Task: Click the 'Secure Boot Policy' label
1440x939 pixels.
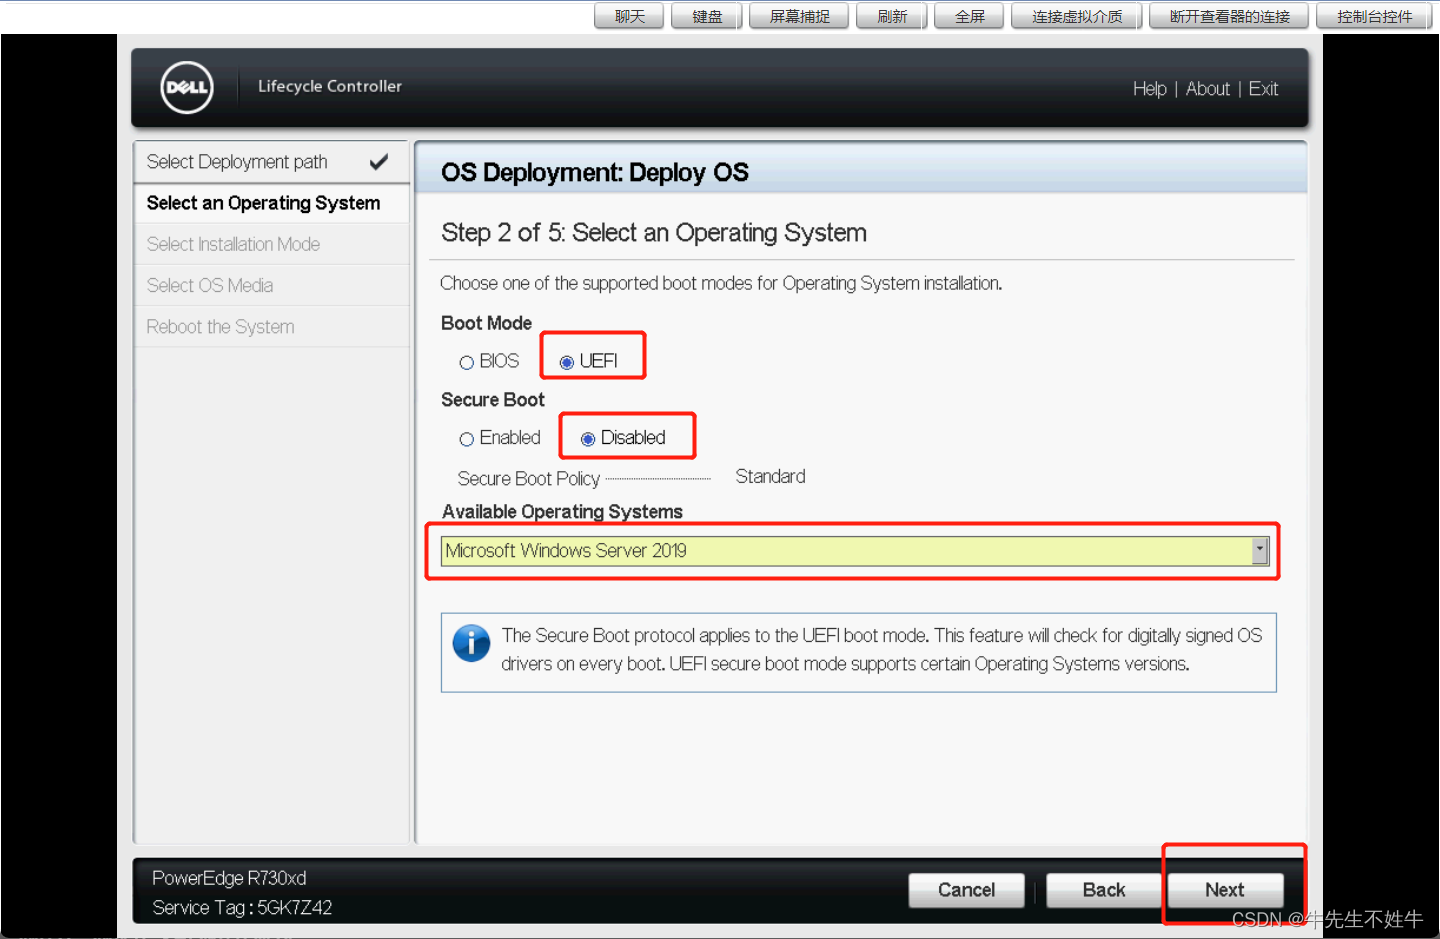Action: [529, 479]
